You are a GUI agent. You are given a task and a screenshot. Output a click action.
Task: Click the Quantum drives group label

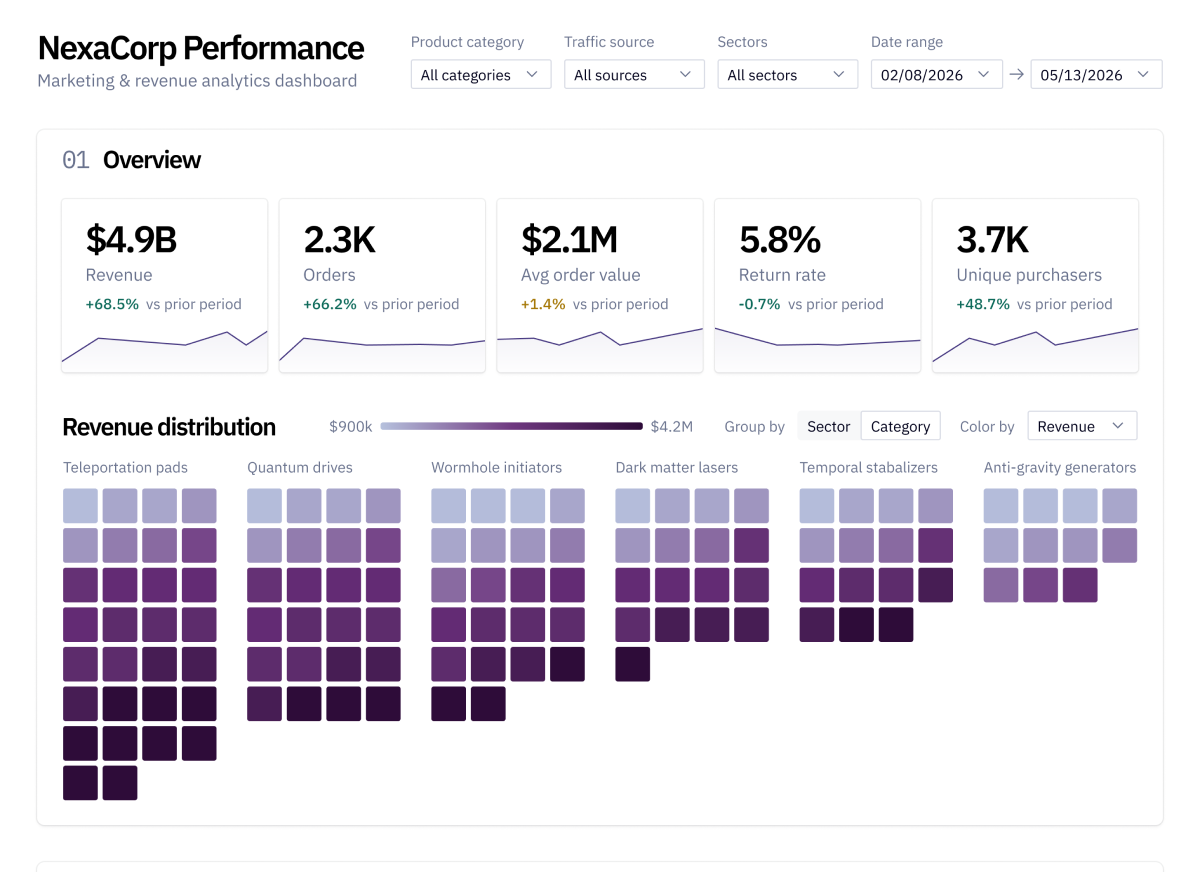(x=300, y=467)
